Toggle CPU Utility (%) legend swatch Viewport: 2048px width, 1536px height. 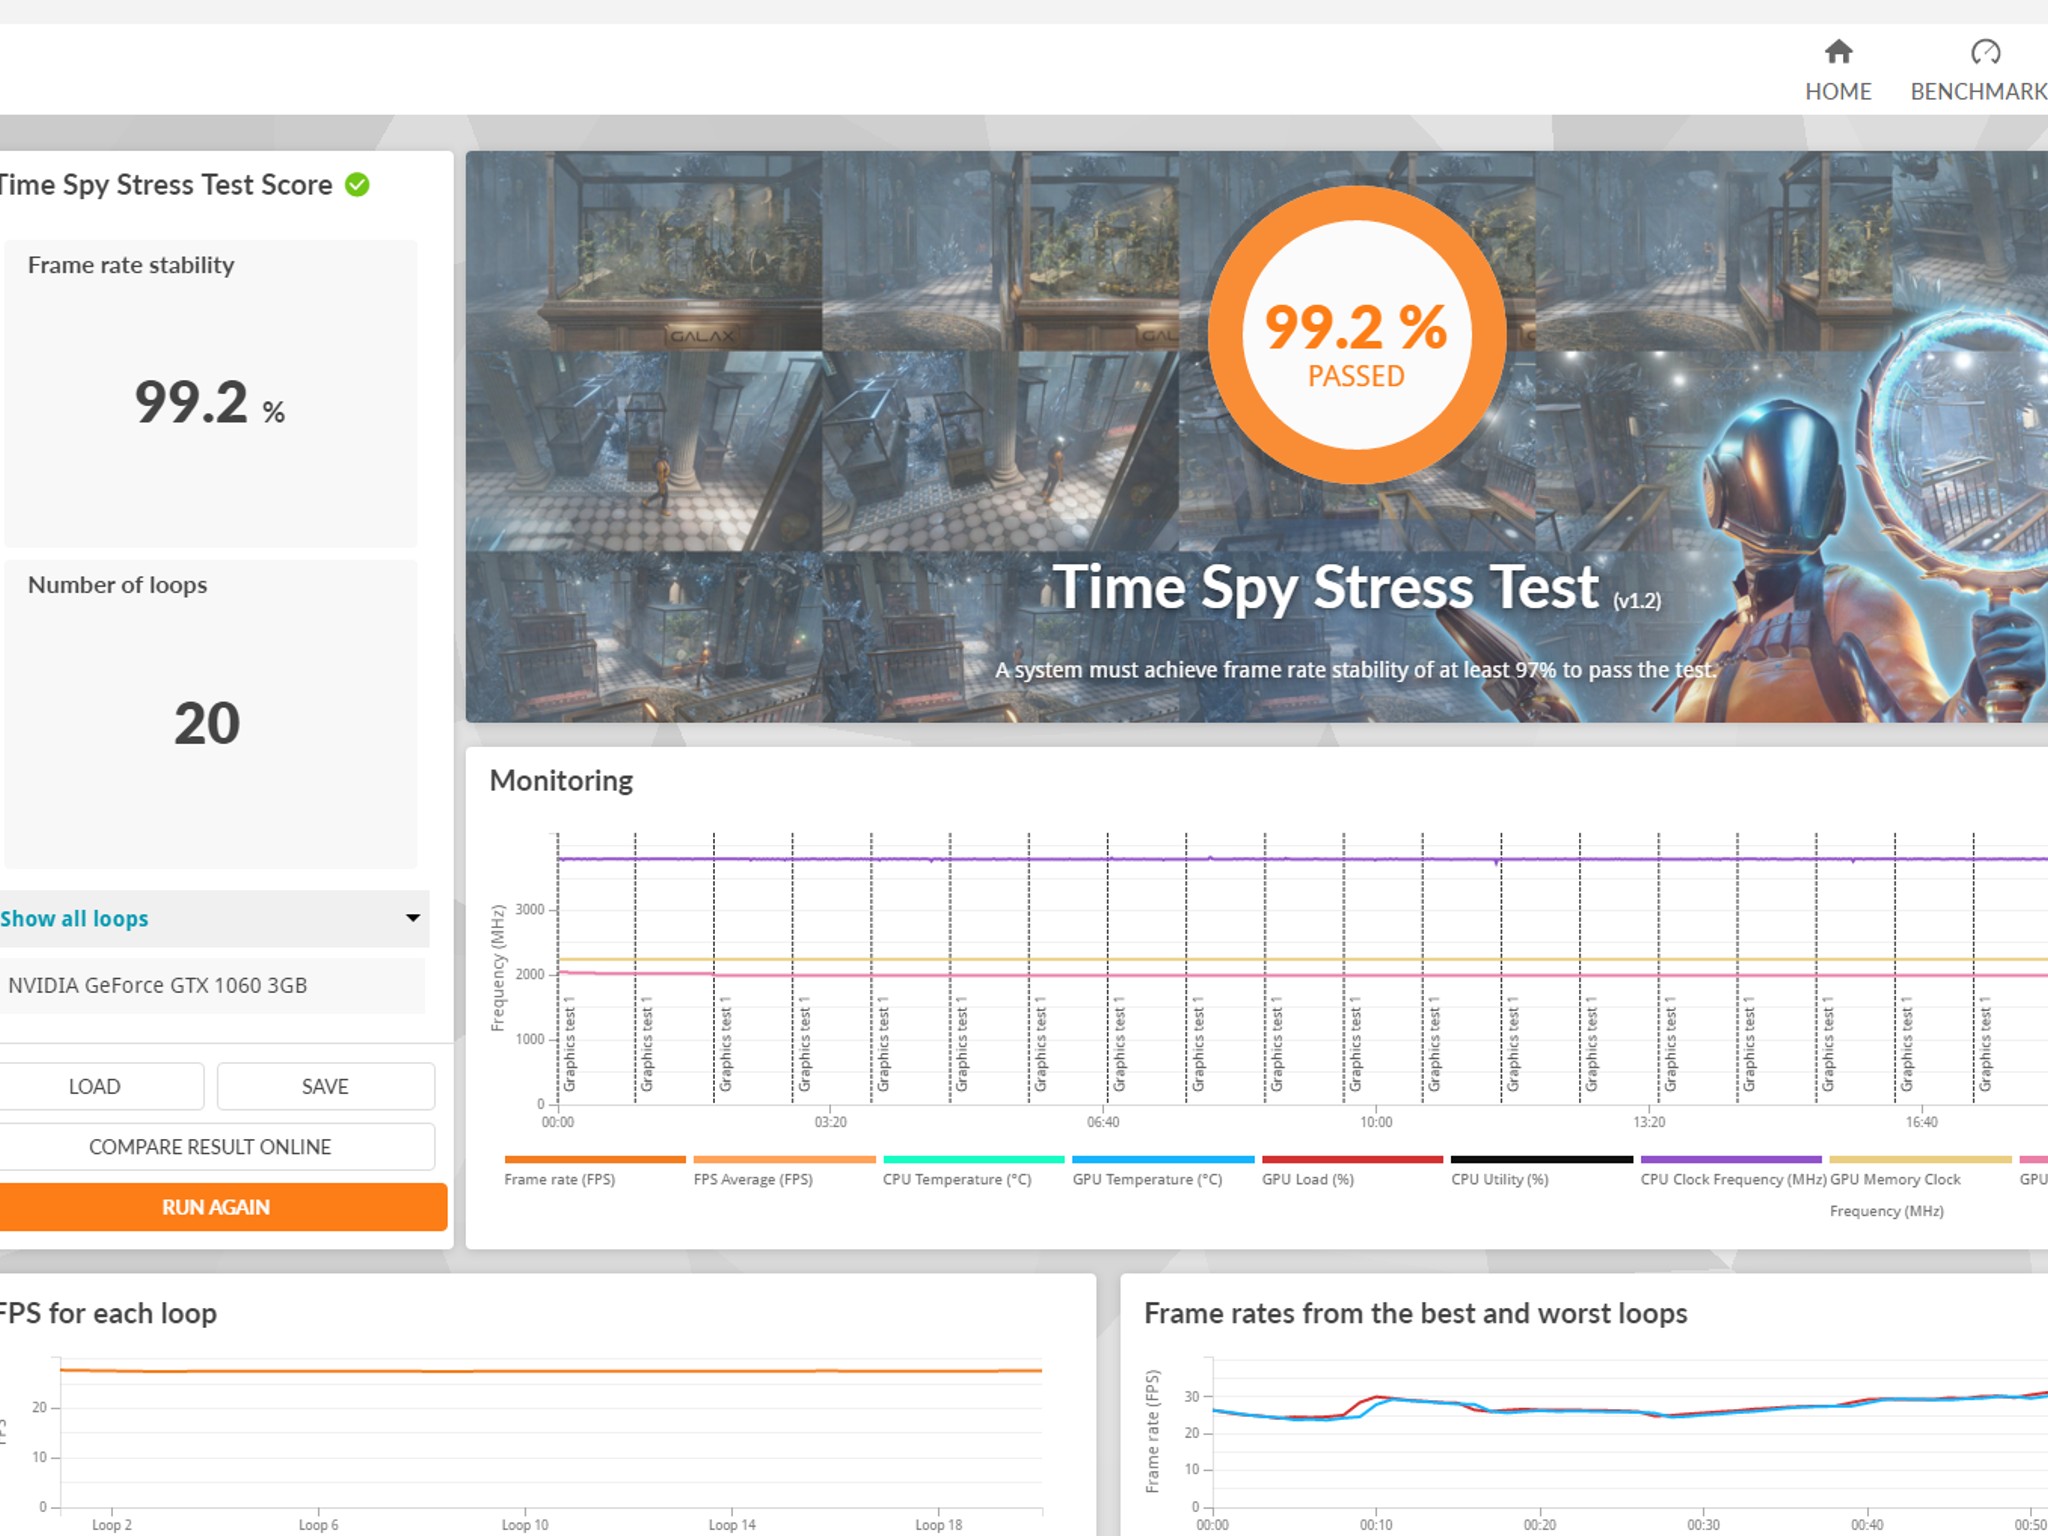click(x=1542, y=1160)
